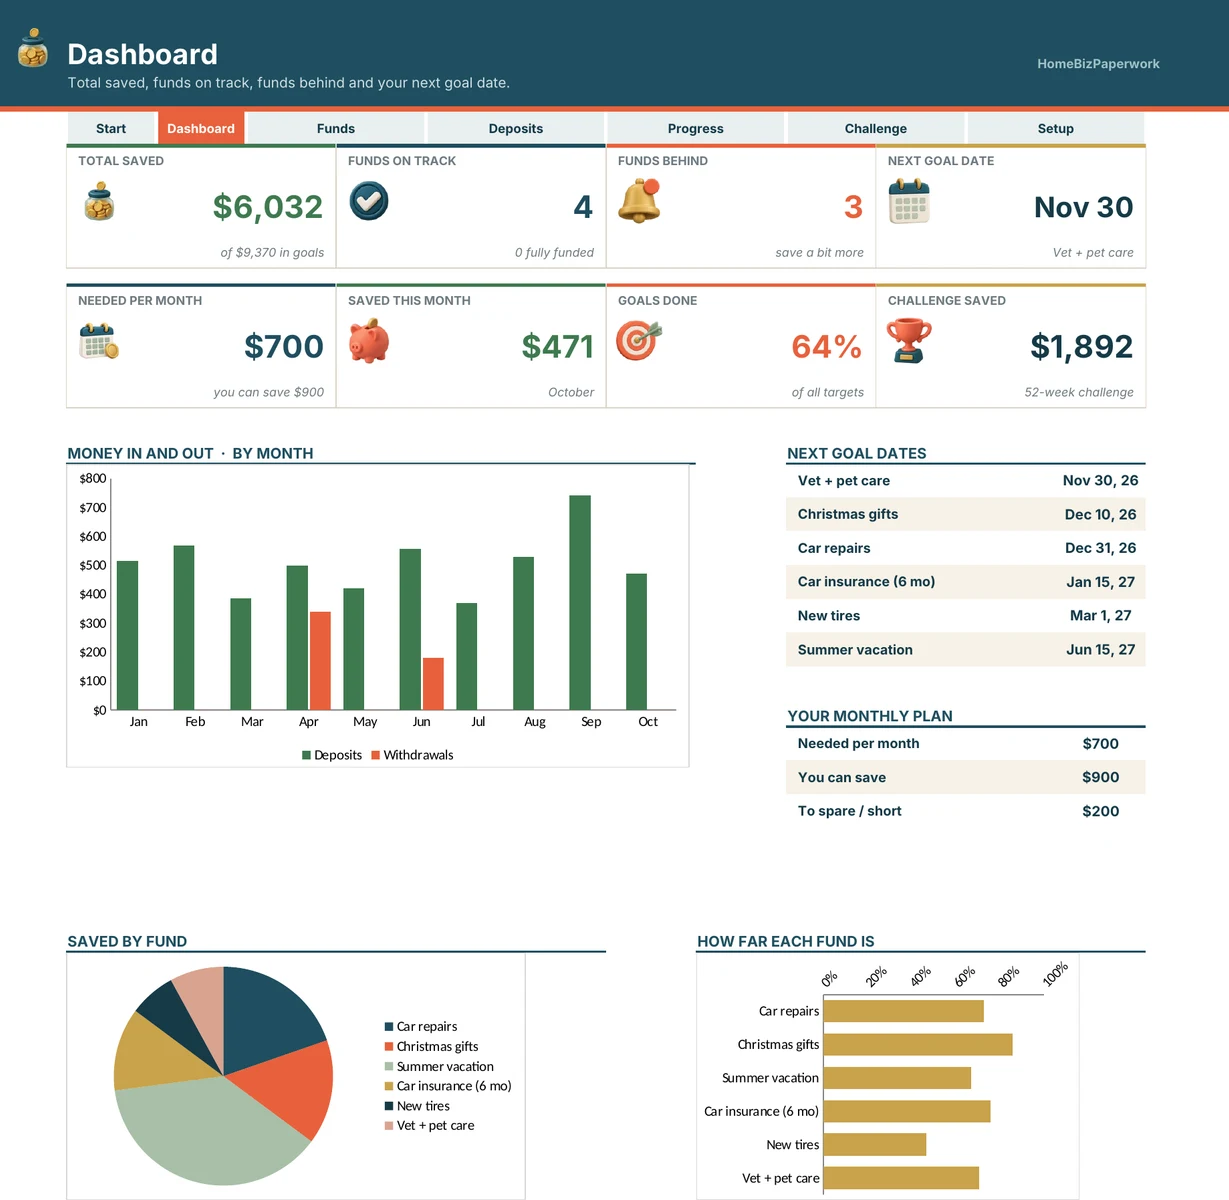This screenshot has width=1229, height=1200.
Task: Open the Deposits tab
Action: pyautogui.click(x=516, y=128)
